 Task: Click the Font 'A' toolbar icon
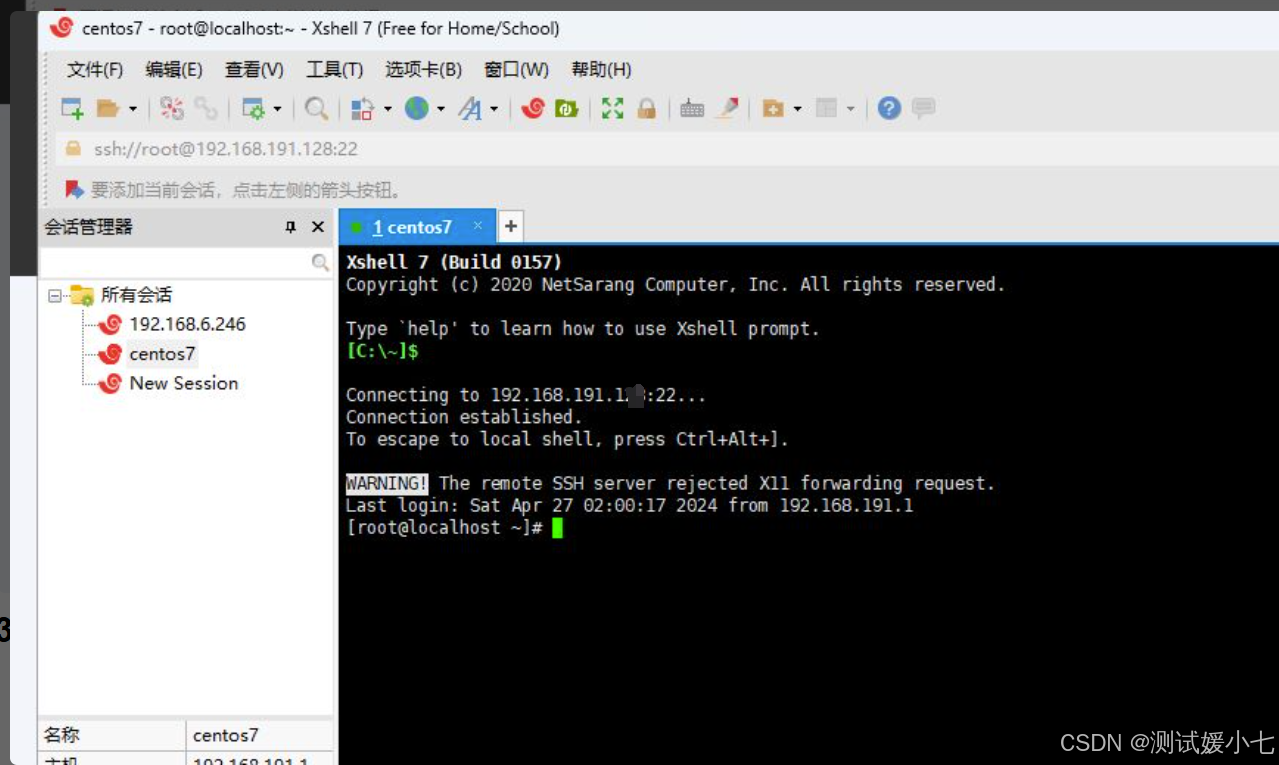click(x=469, y=109)
